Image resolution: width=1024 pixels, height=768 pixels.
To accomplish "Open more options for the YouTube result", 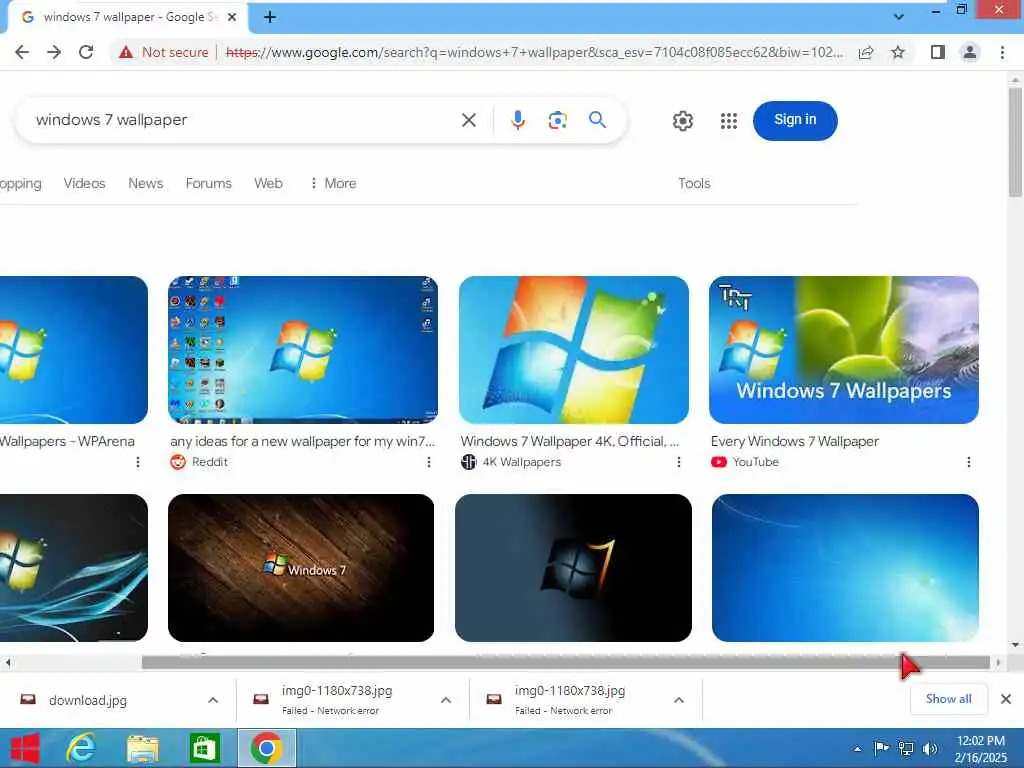I will (968, 462).
